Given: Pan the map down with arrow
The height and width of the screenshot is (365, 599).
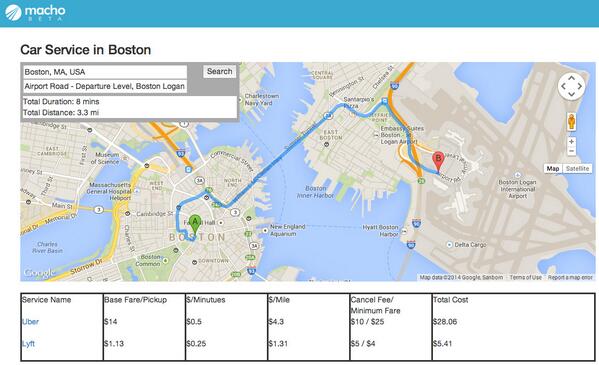Looking at the screenshot, I should click(571, 94).
